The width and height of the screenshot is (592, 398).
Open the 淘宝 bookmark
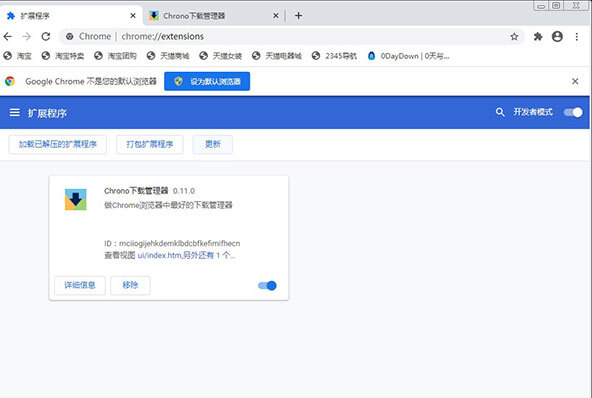point(18,56)
